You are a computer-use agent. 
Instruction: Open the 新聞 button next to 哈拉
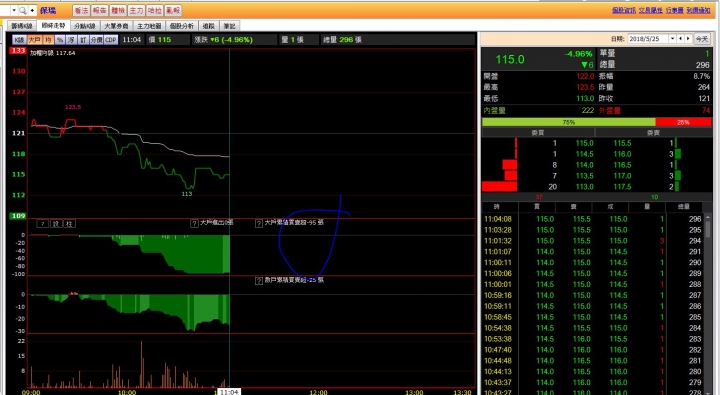tap(173, 10)
